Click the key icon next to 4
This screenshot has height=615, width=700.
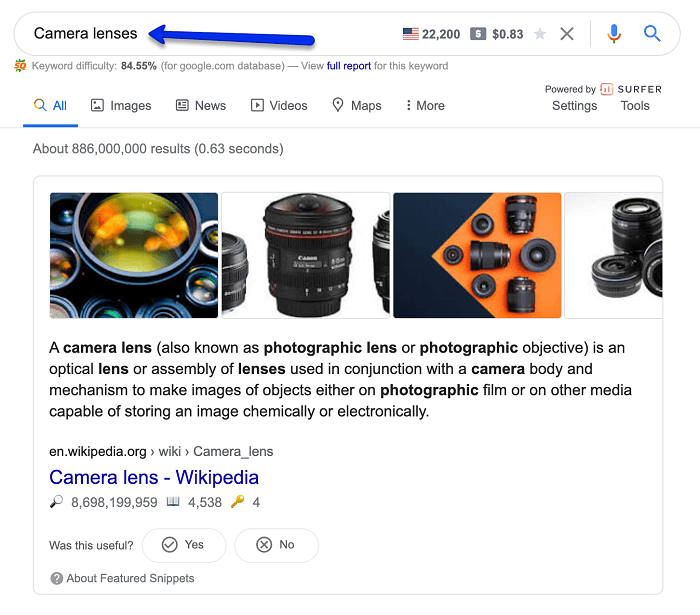click(x=238, y=502)
